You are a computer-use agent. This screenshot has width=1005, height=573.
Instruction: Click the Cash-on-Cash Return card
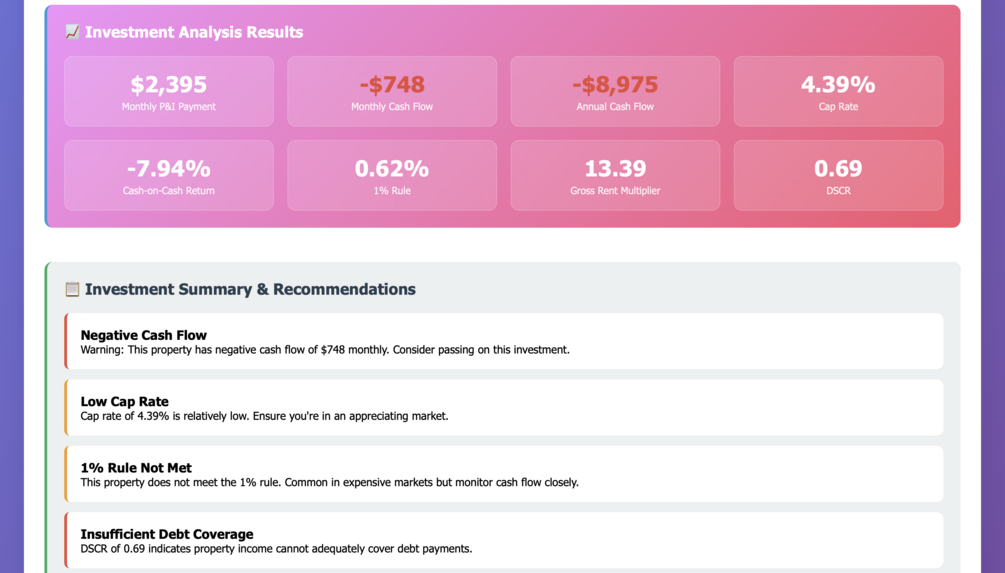(x=169, y=176)
